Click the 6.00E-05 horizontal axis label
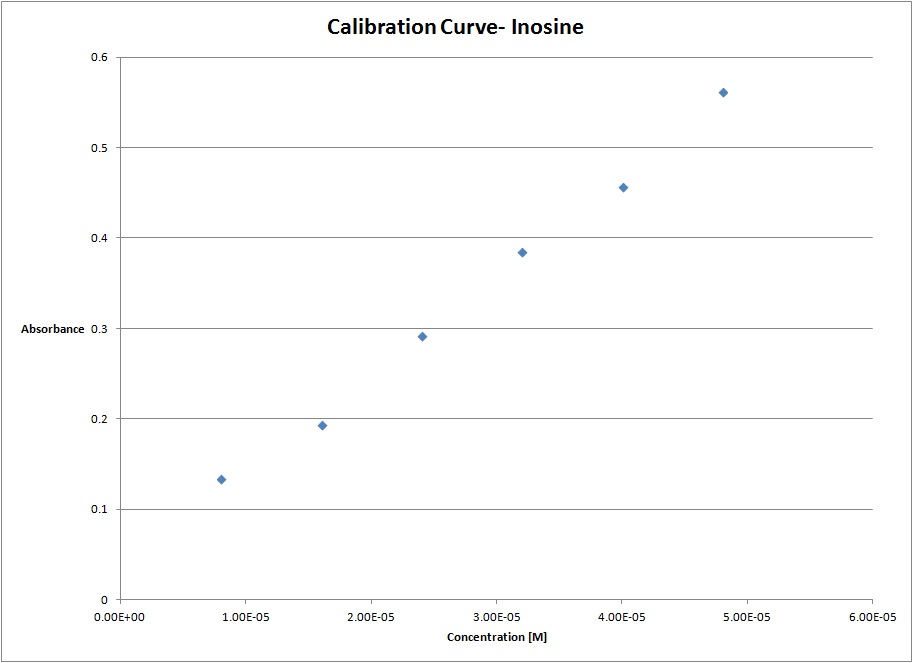 (871, 617)
